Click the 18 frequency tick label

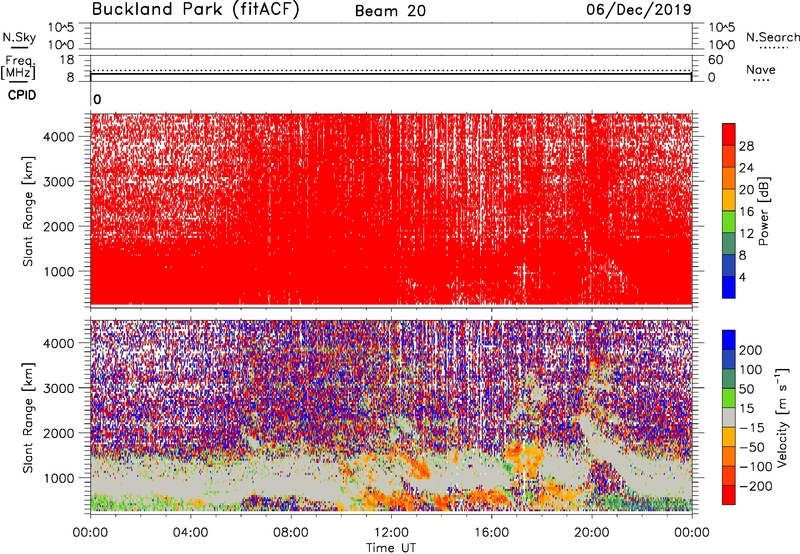[x=67, y=60]
